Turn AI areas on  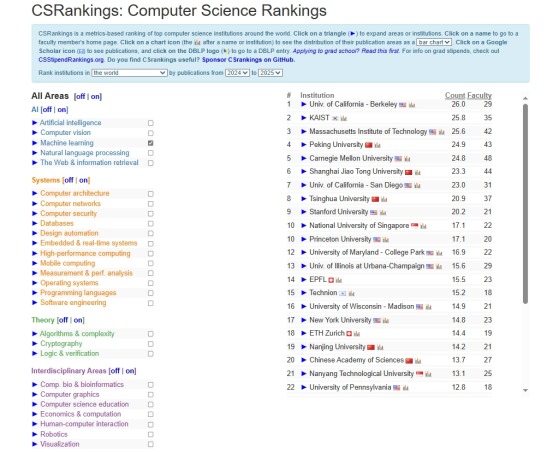point(62,110)
